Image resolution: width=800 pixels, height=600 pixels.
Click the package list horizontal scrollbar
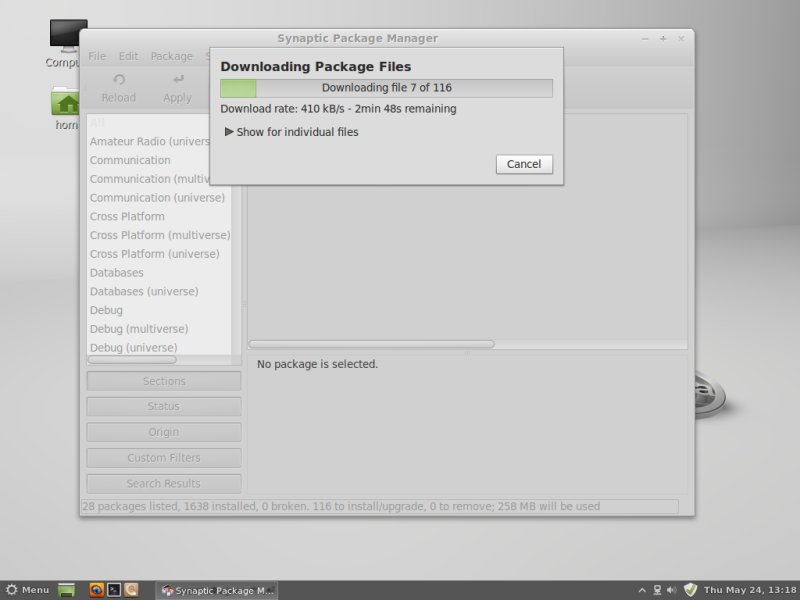point(371,344)
